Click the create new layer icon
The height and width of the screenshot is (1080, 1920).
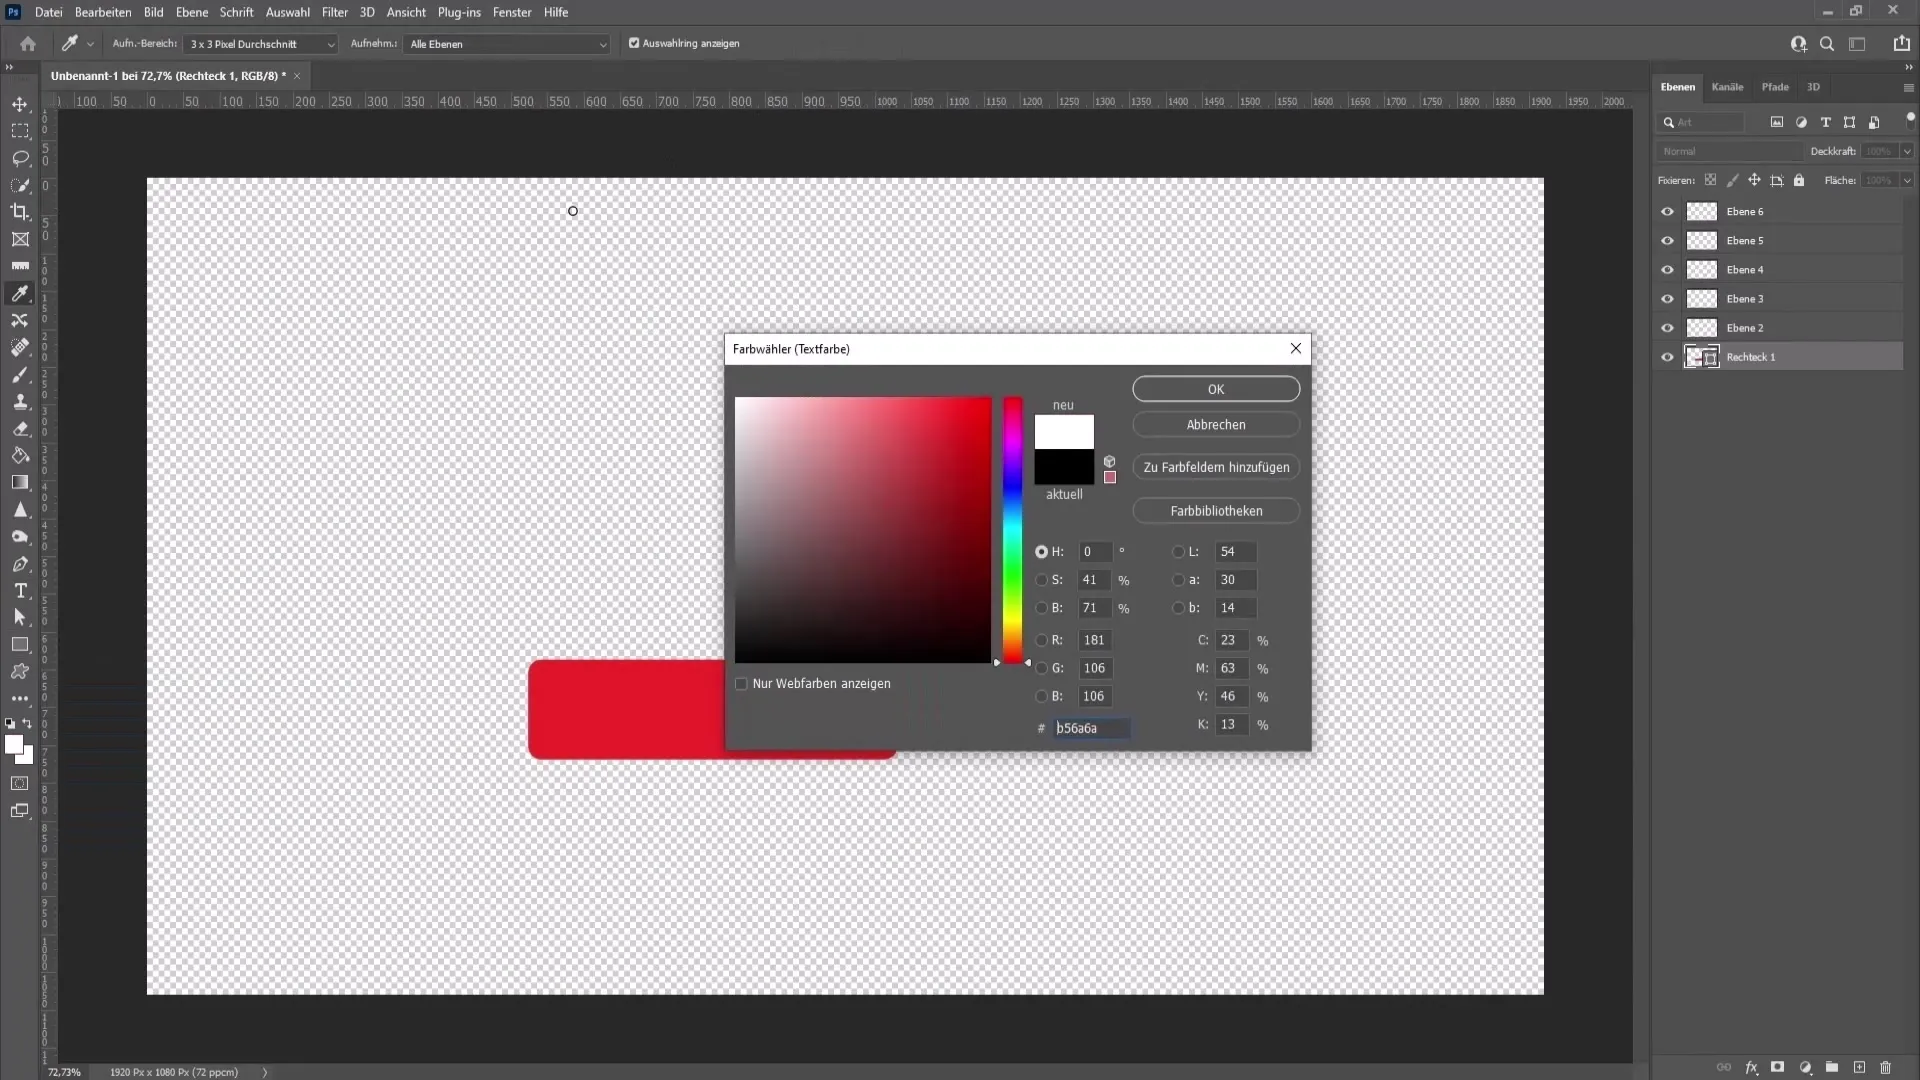(1859, 1068)
